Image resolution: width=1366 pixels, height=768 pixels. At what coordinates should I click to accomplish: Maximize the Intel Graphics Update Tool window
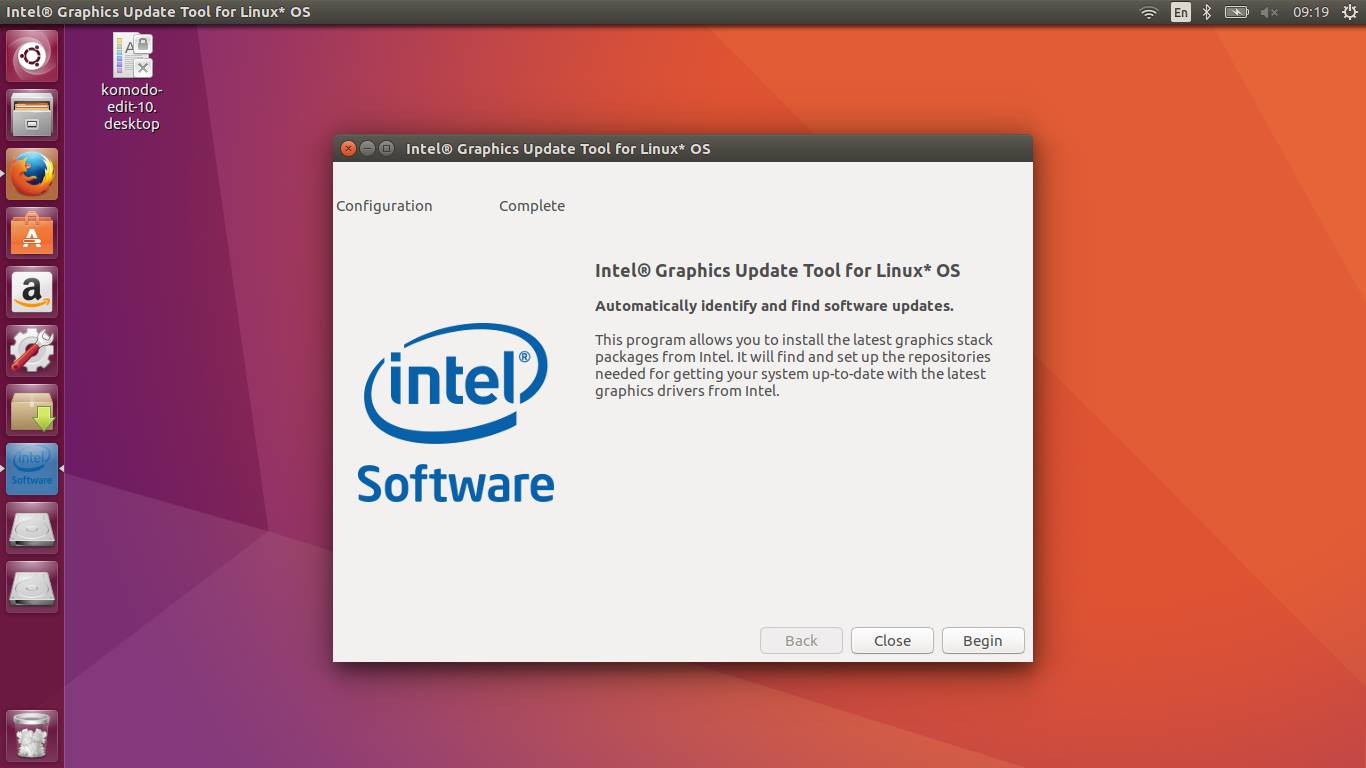tap(386, 148)
